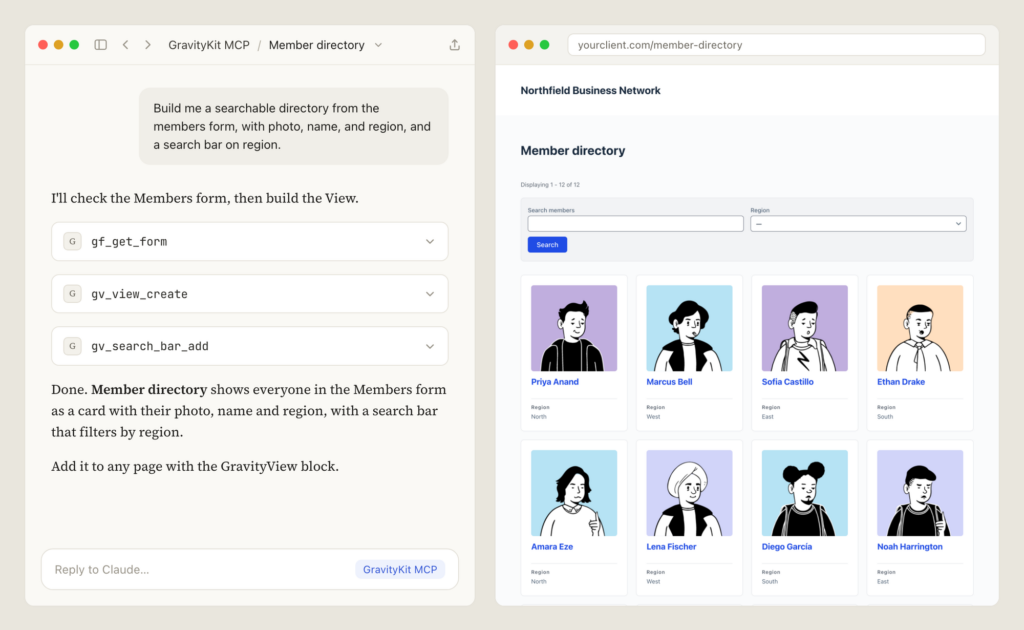Go back with the left arrow
1024x630 pixels.
pyautogui.click(x=125, y=45)
